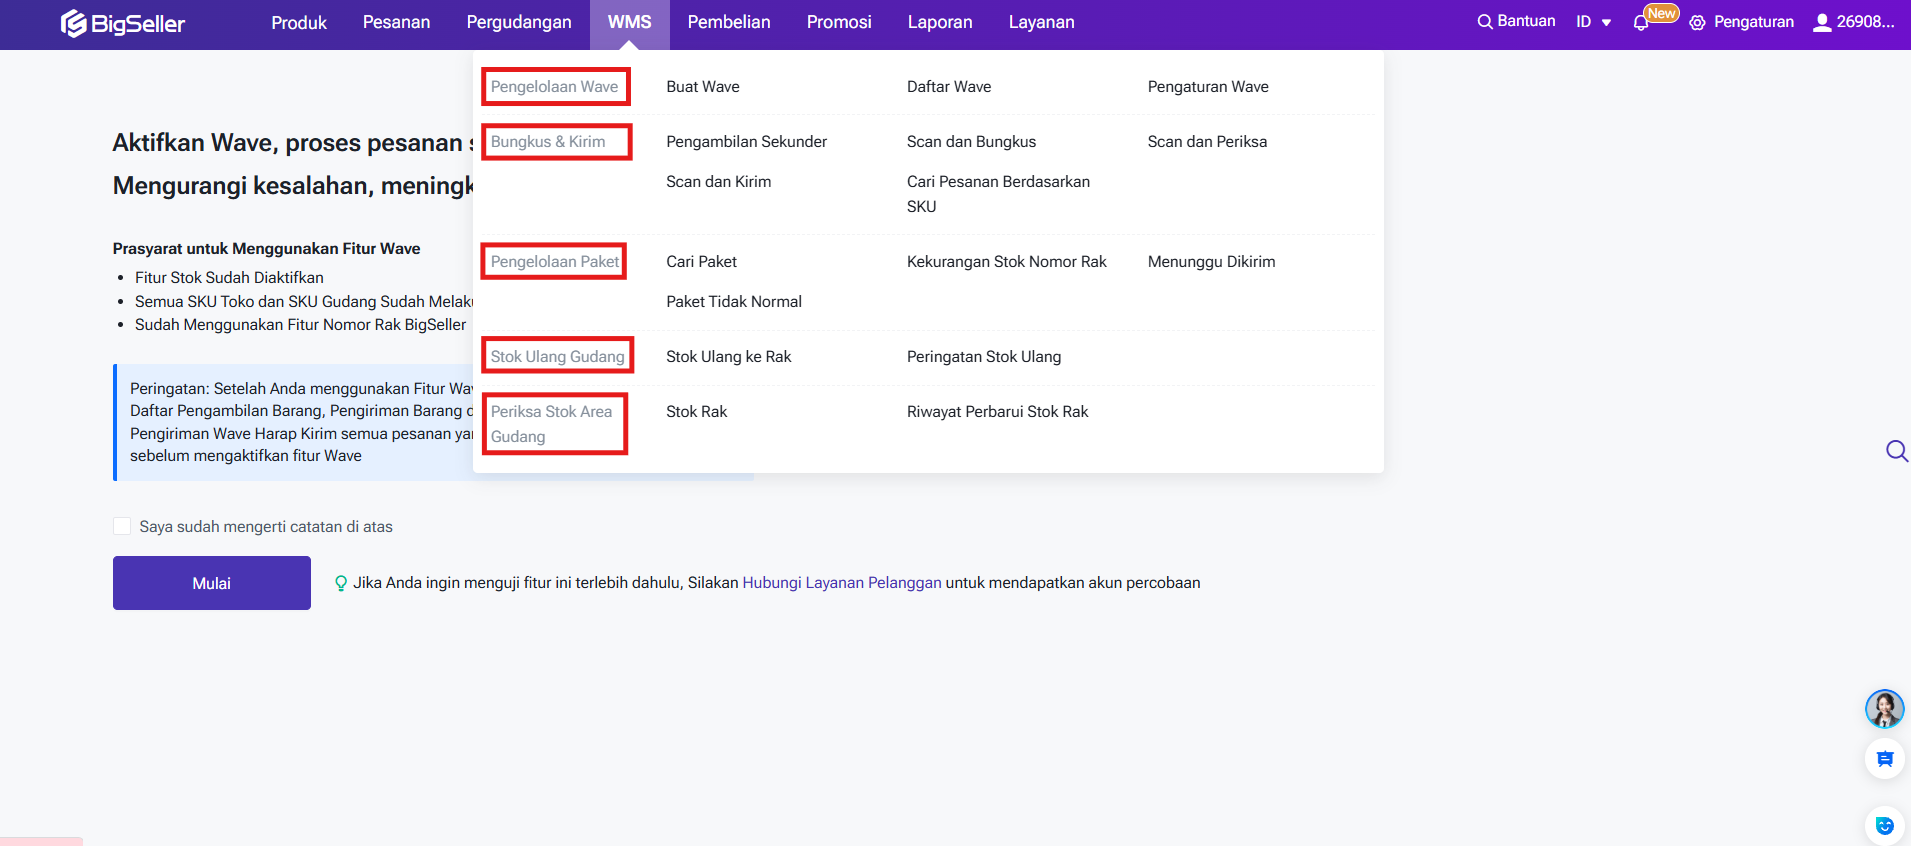Click the BigSeller logo
Screen dimensions: 1911x846
point(122,23)
